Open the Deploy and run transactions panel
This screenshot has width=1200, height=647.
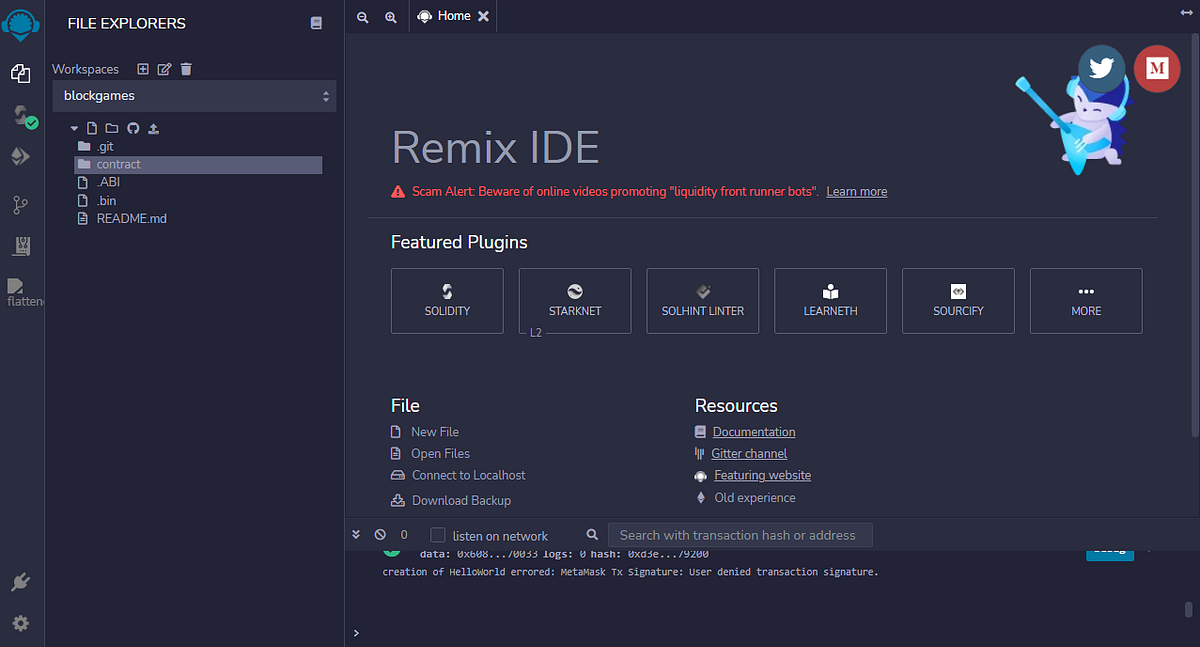[x=21, y=157]
